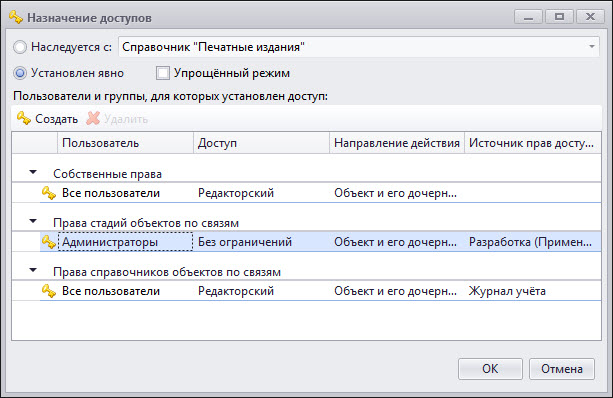The width and height of the screenshot is (613, 398).
Task: Select the Установлен явно radio button
Action: click(x=20, y=73)
